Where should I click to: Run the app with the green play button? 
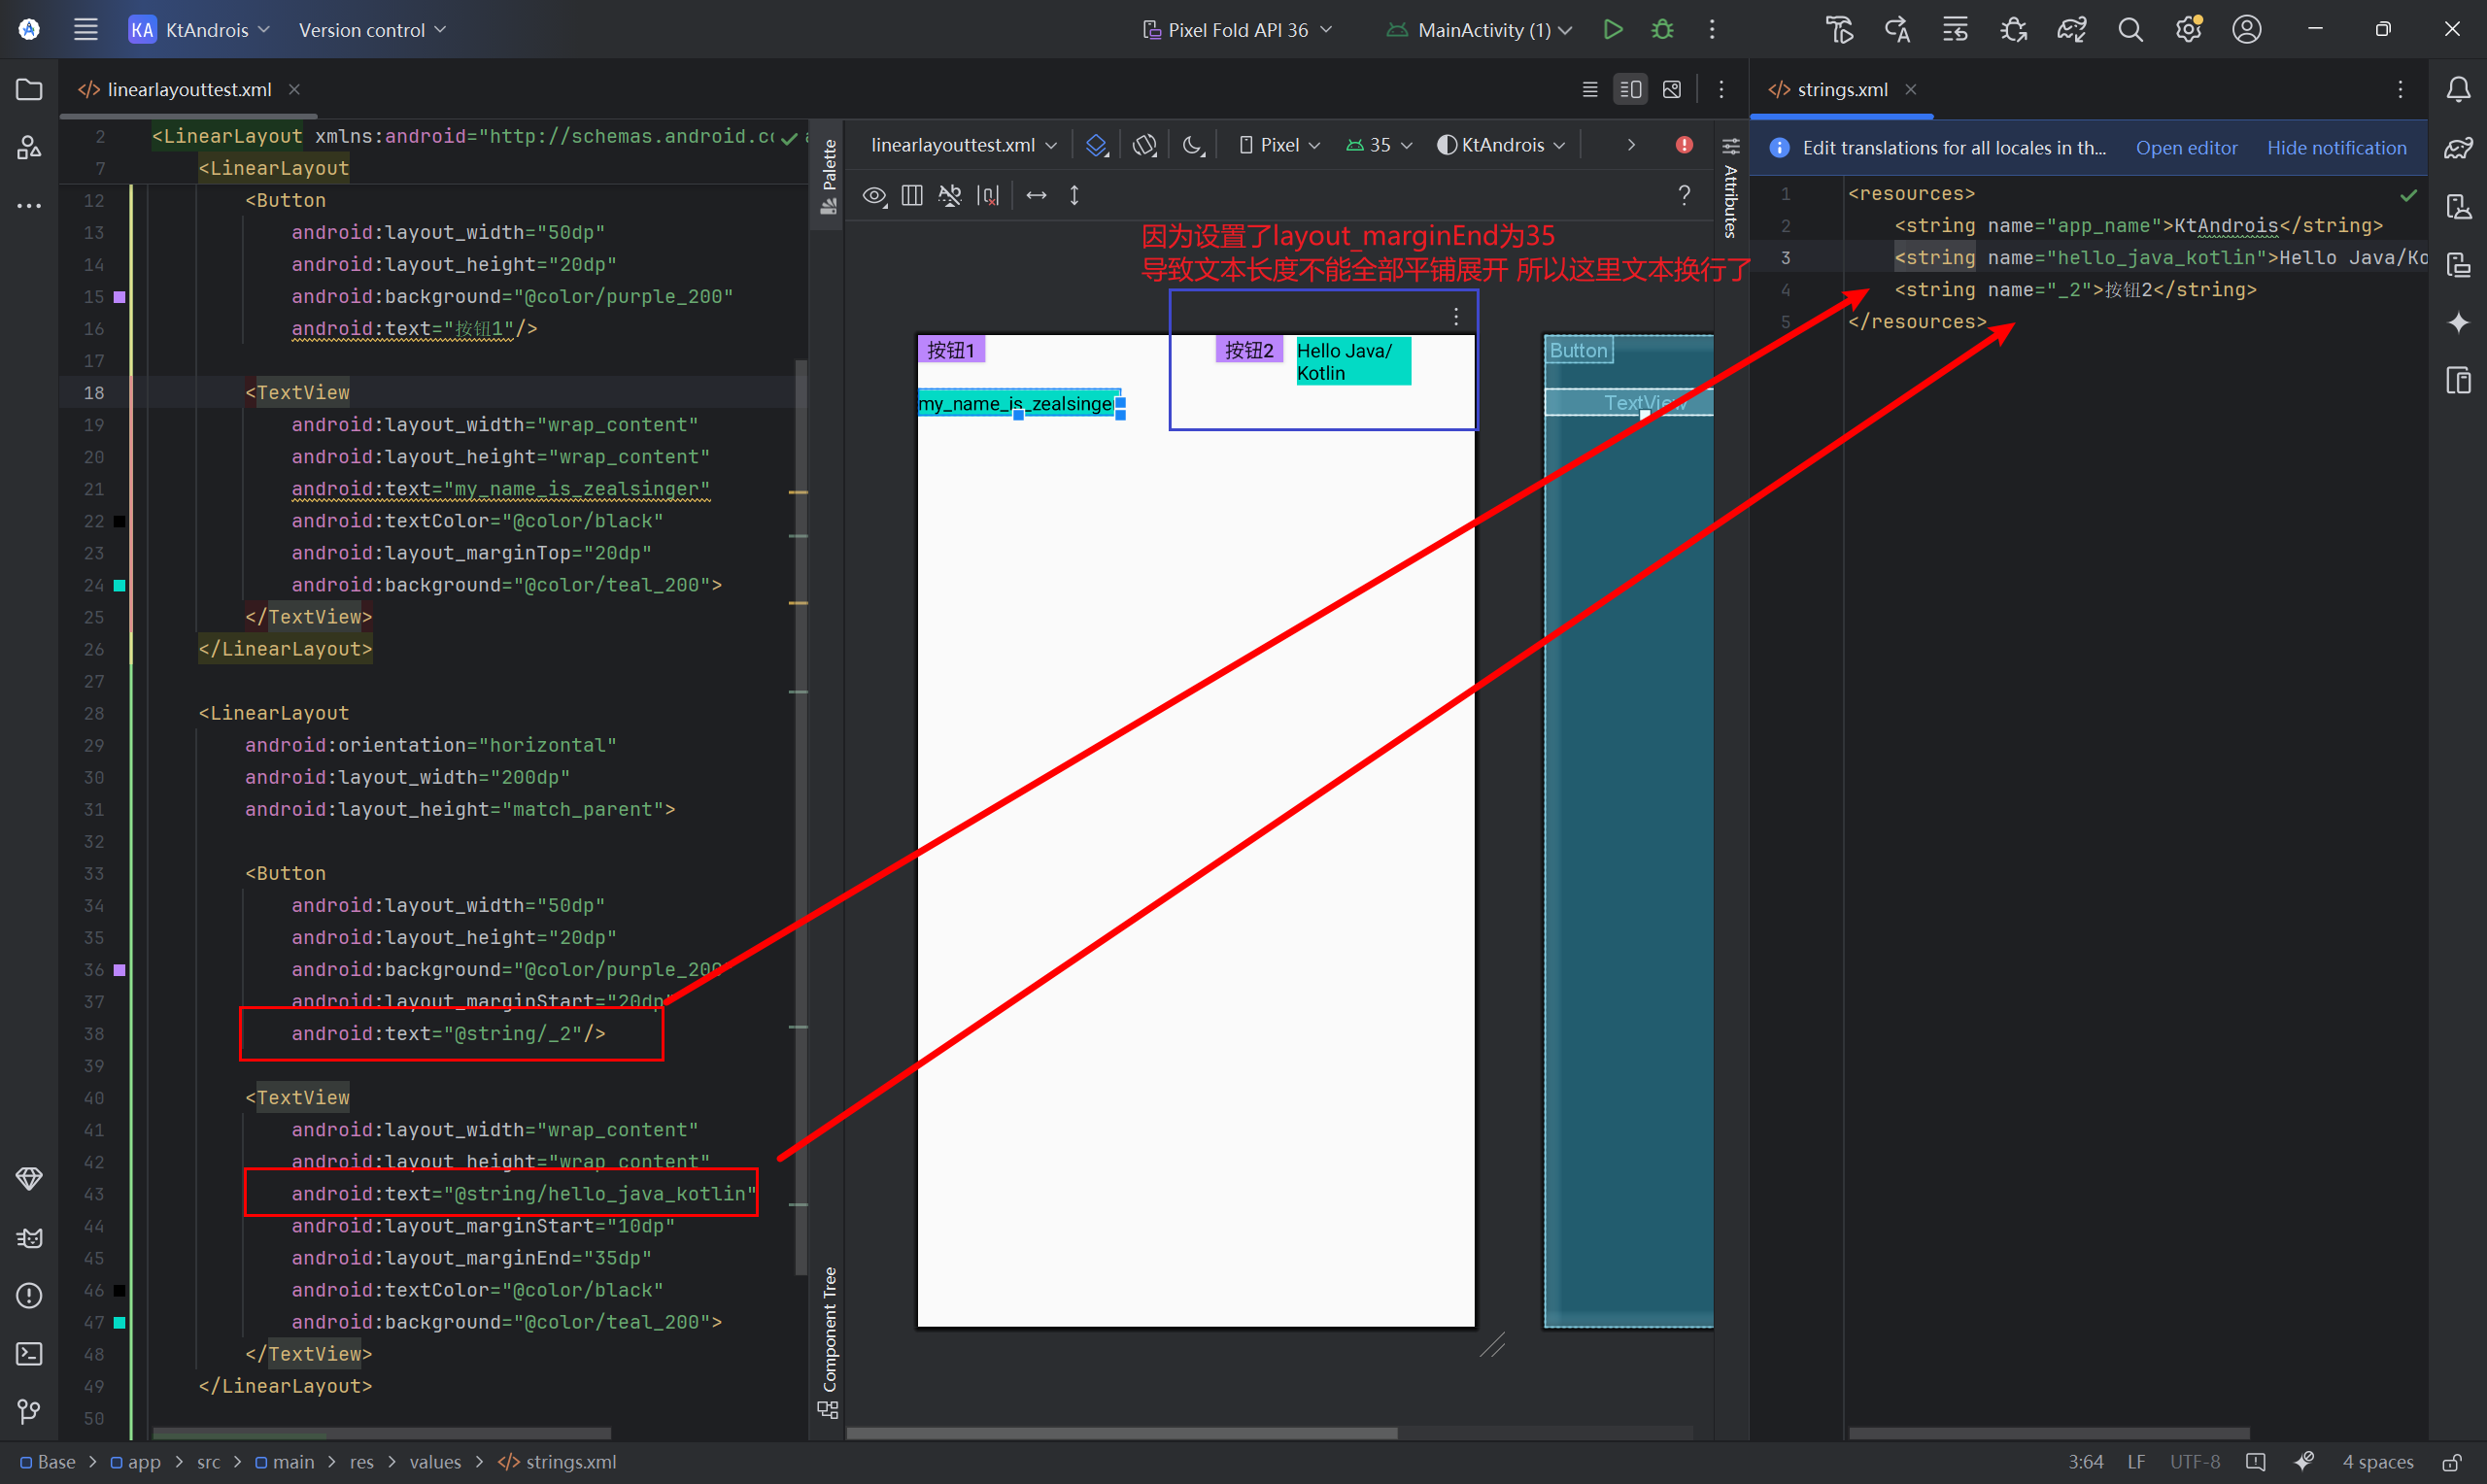pos(1612,30)
